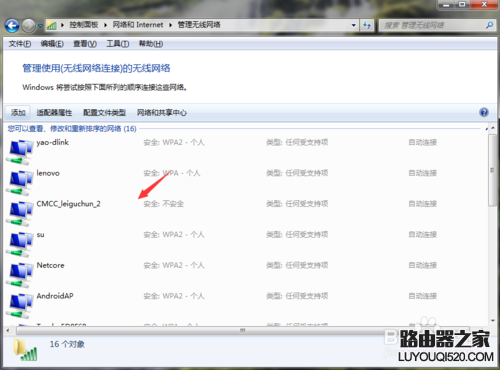
Task: Click 自动连接 in the Netcore row
Action: (x=423, y=265)
